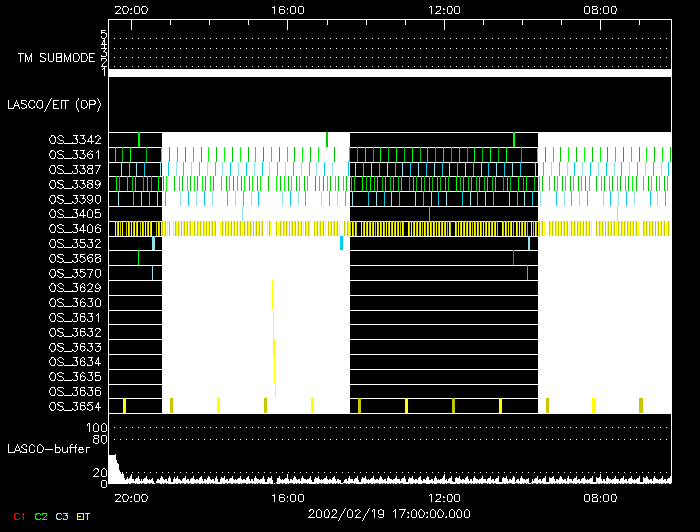Image resolution: width=700 pixels, height=532 pixels.
Task: Select the OS_3654 row label
Action: tap(74, 406)
